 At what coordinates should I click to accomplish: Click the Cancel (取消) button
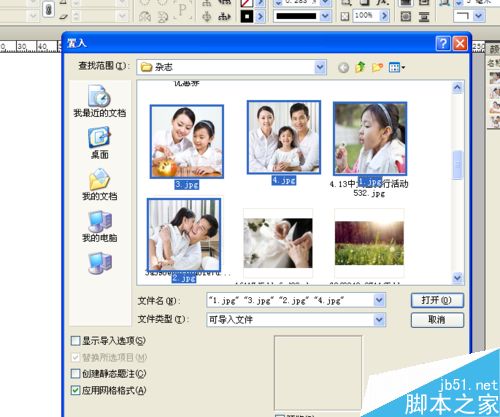(437, 320)
